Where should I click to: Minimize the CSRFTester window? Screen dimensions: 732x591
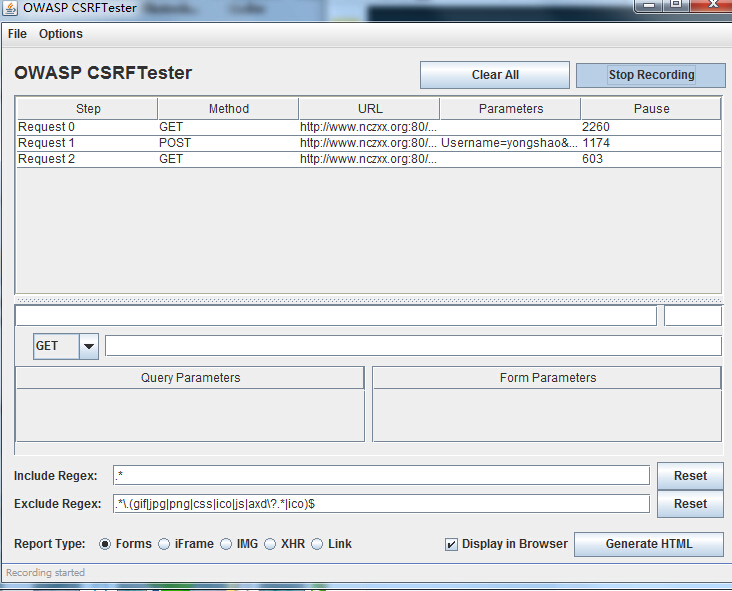[x=649, y=5]
